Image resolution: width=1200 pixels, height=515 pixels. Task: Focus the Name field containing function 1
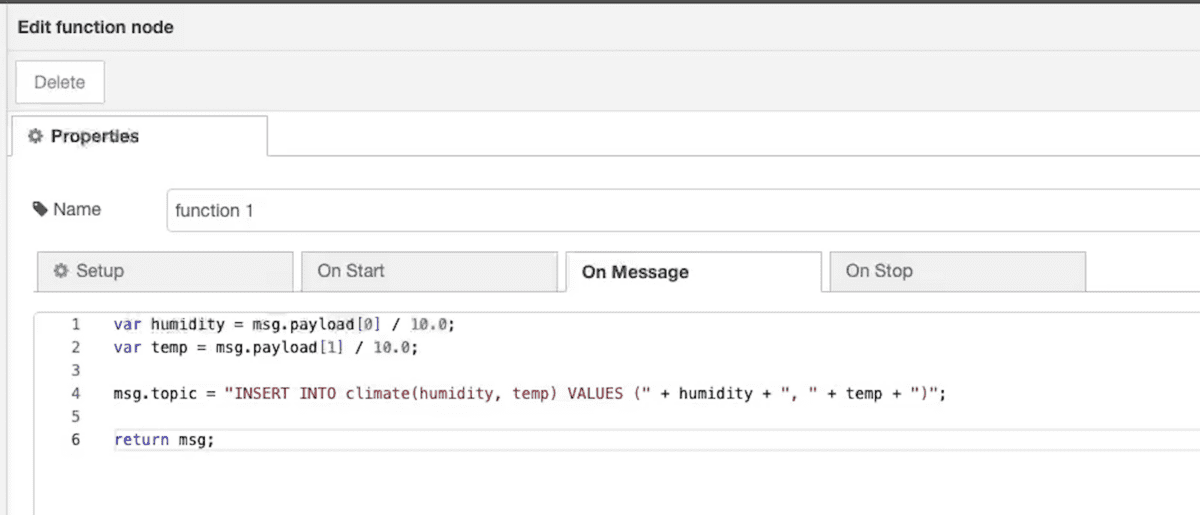coord(683,211)
